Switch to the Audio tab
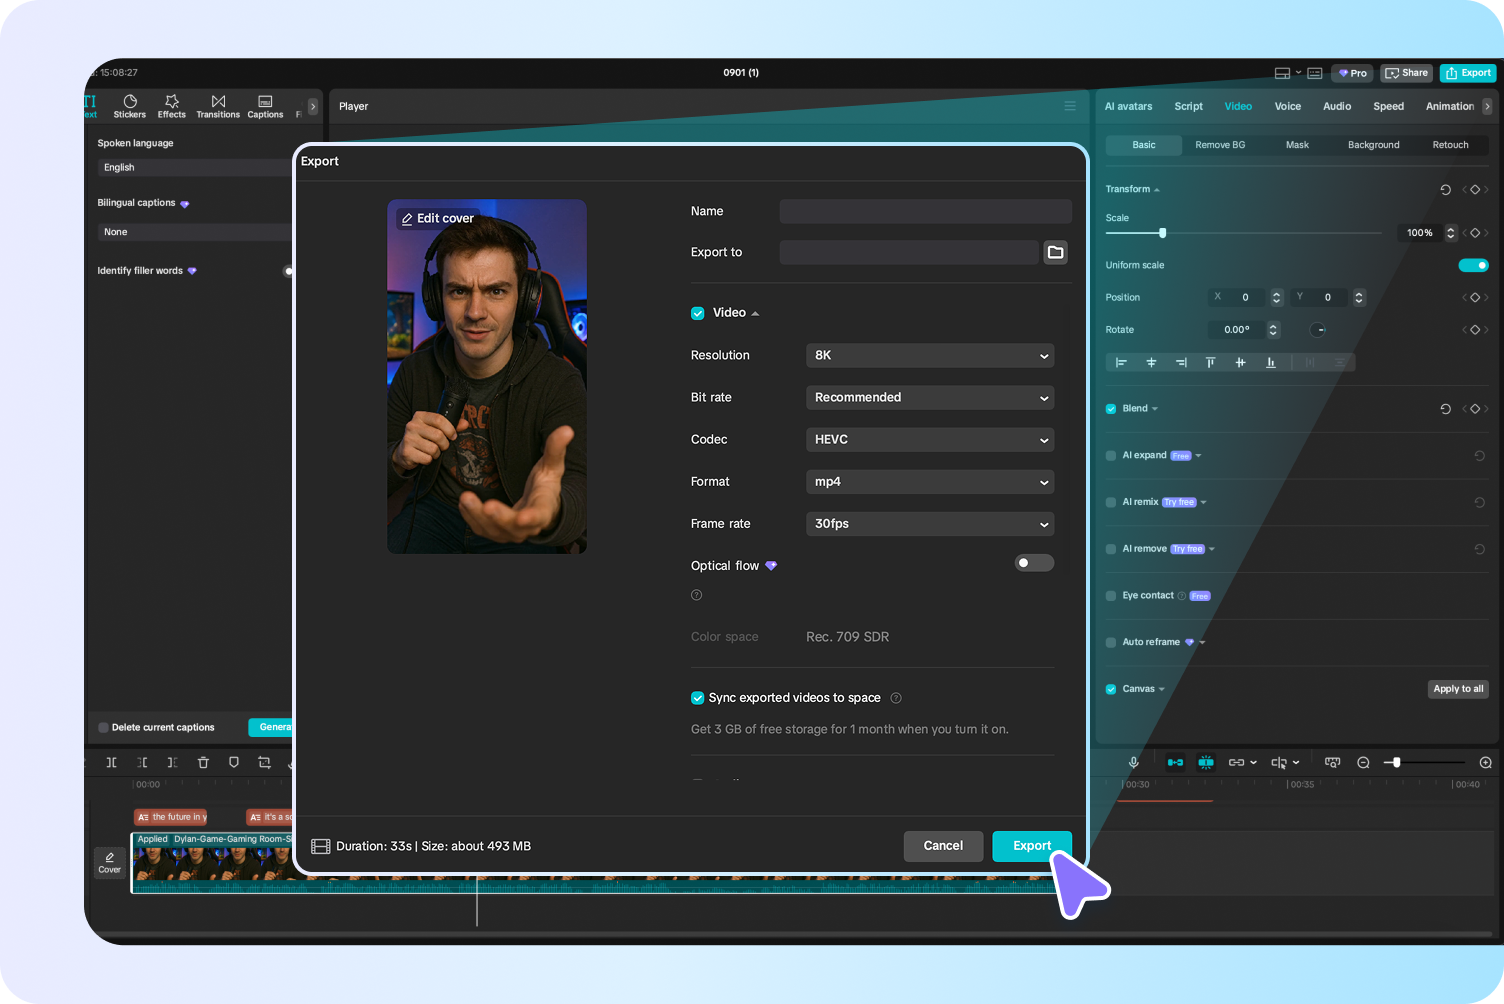Viewport: 1504px width, 1004px height. pos(1337,106)
